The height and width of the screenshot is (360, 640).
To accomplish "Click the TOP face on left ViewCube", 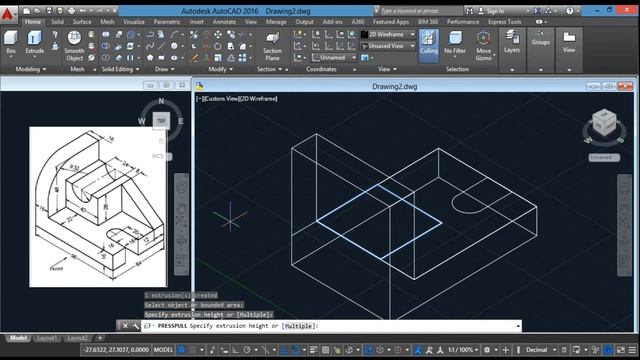I will [161, 121].
